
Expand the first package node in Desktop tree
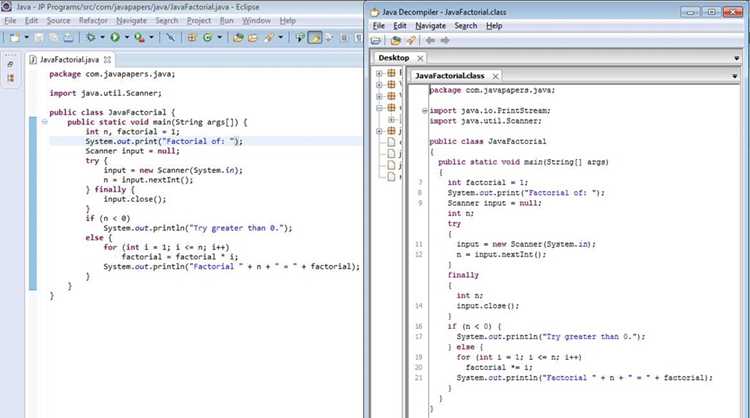tap(379, 73)
